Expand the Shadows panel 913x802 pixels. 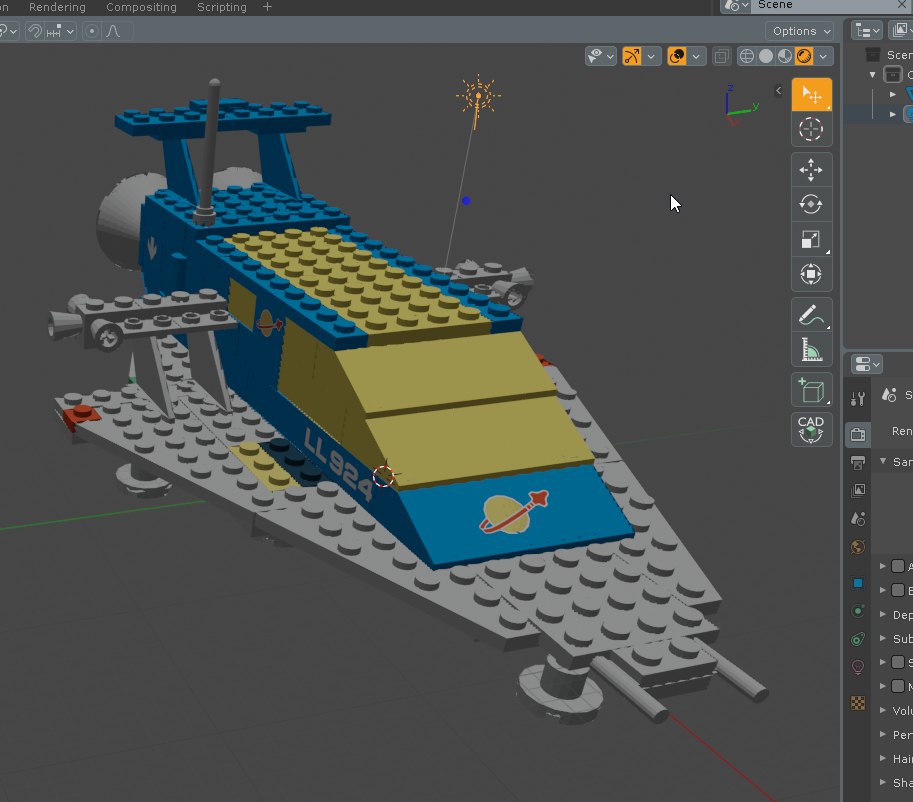pyautogui.click(x=883, y=782)
